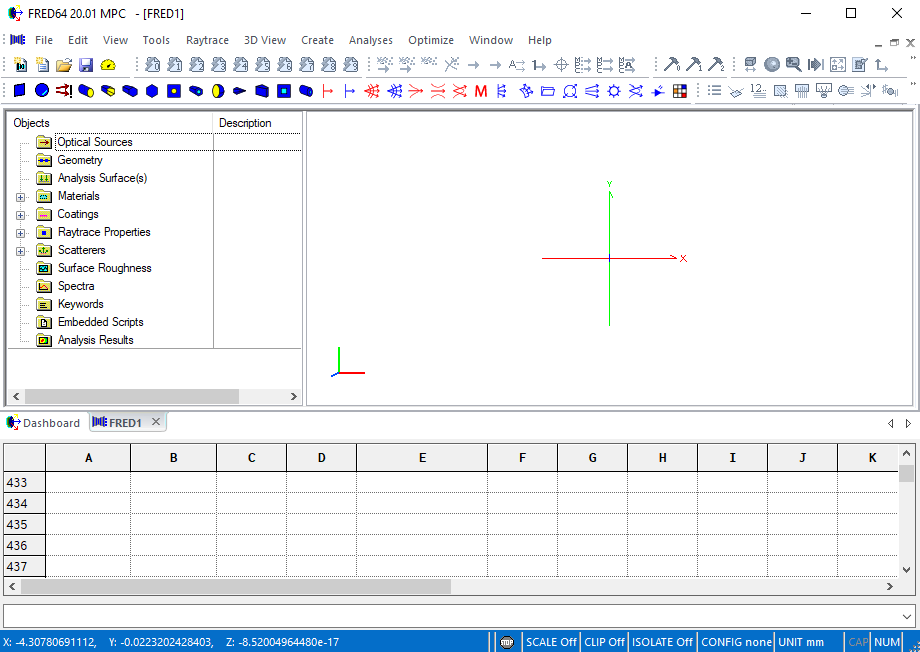Select the Optical Sources folder
Viewport: 920px width, 652px height.
coord(94,142)
